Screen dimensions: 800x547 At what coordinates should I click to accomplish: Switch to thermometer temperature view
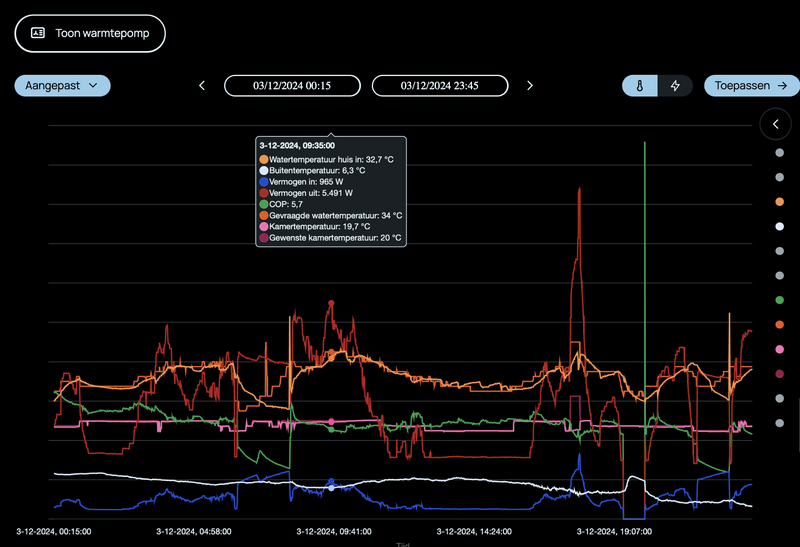coord(640,86)
